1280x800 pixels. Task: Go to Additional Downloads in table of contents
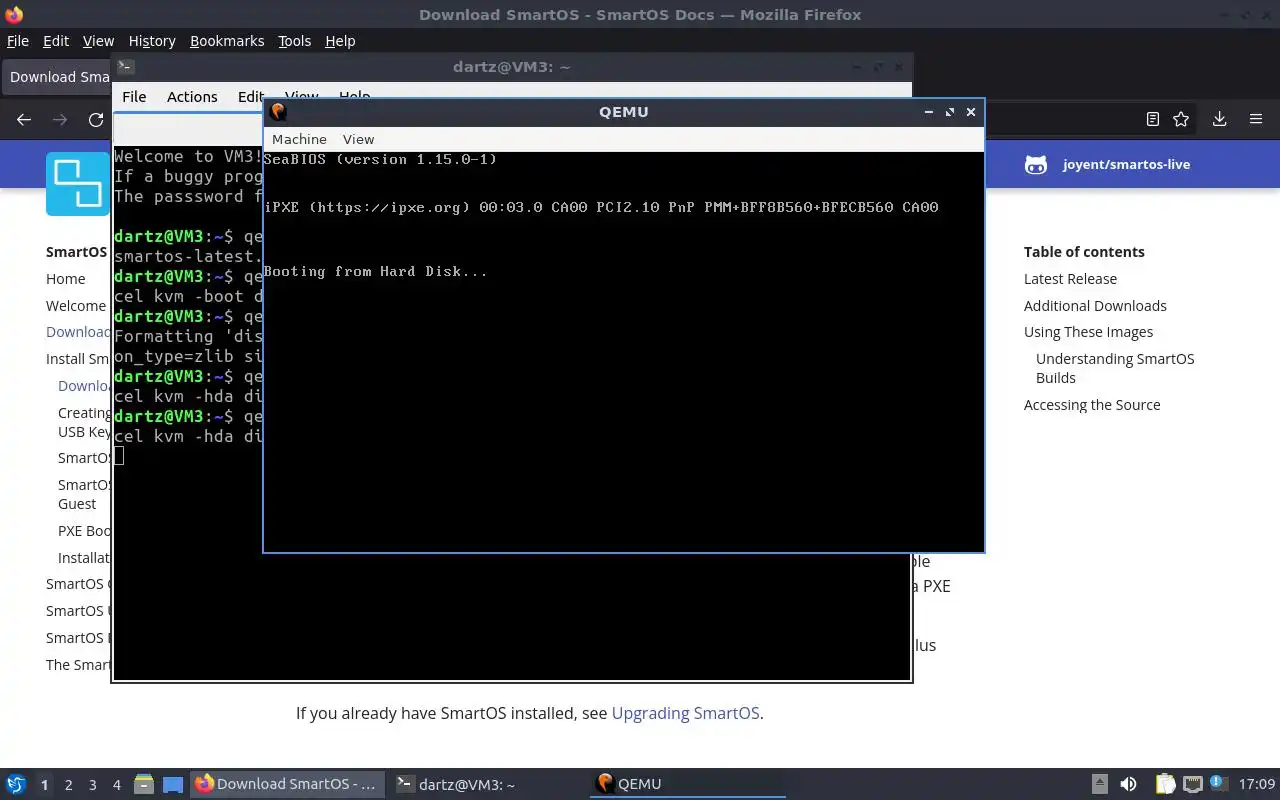coord(1095,306)
